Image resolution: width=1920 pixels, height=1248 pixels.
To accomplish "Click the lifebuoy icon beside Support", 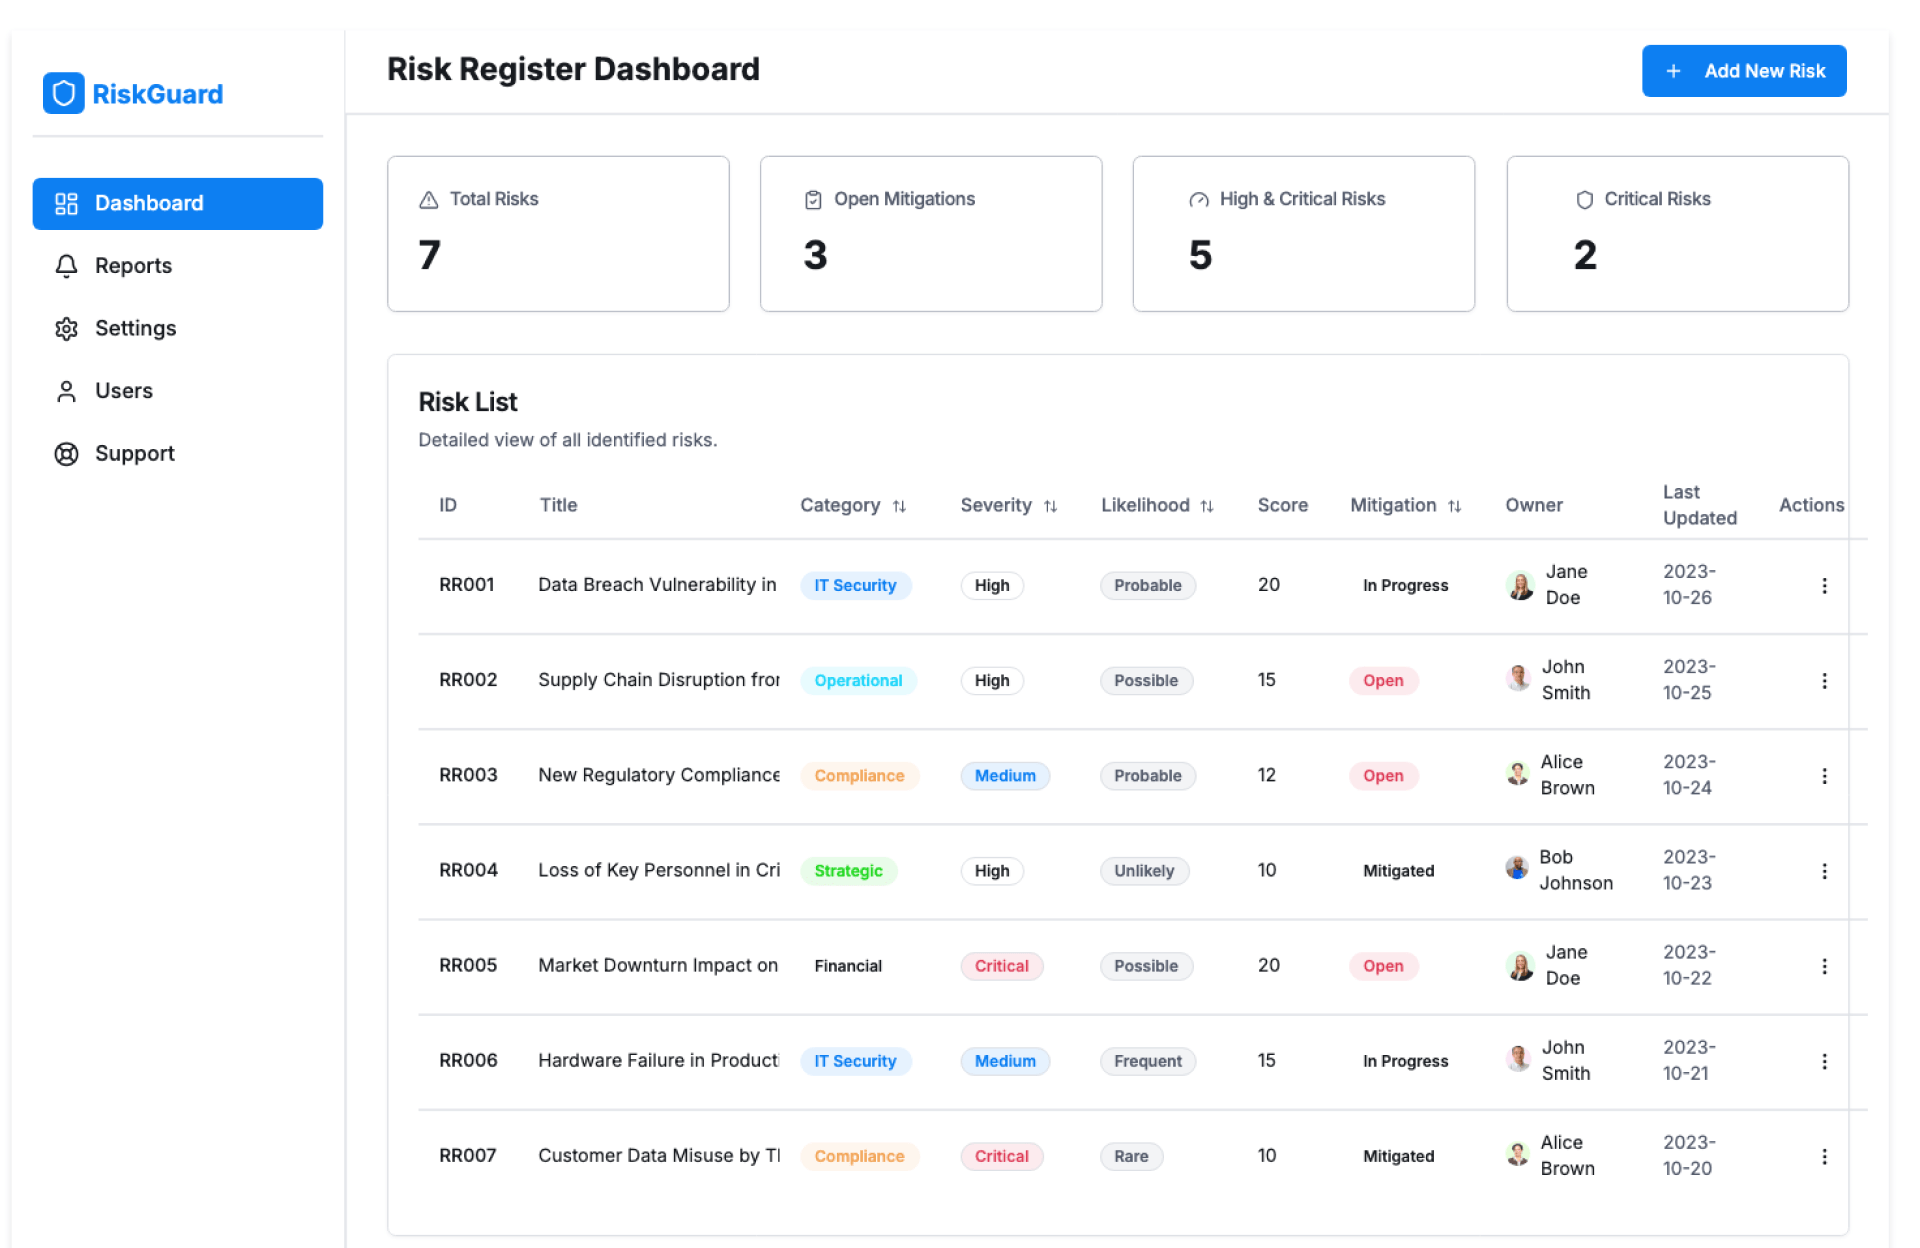I will click(x=66, y=454).
